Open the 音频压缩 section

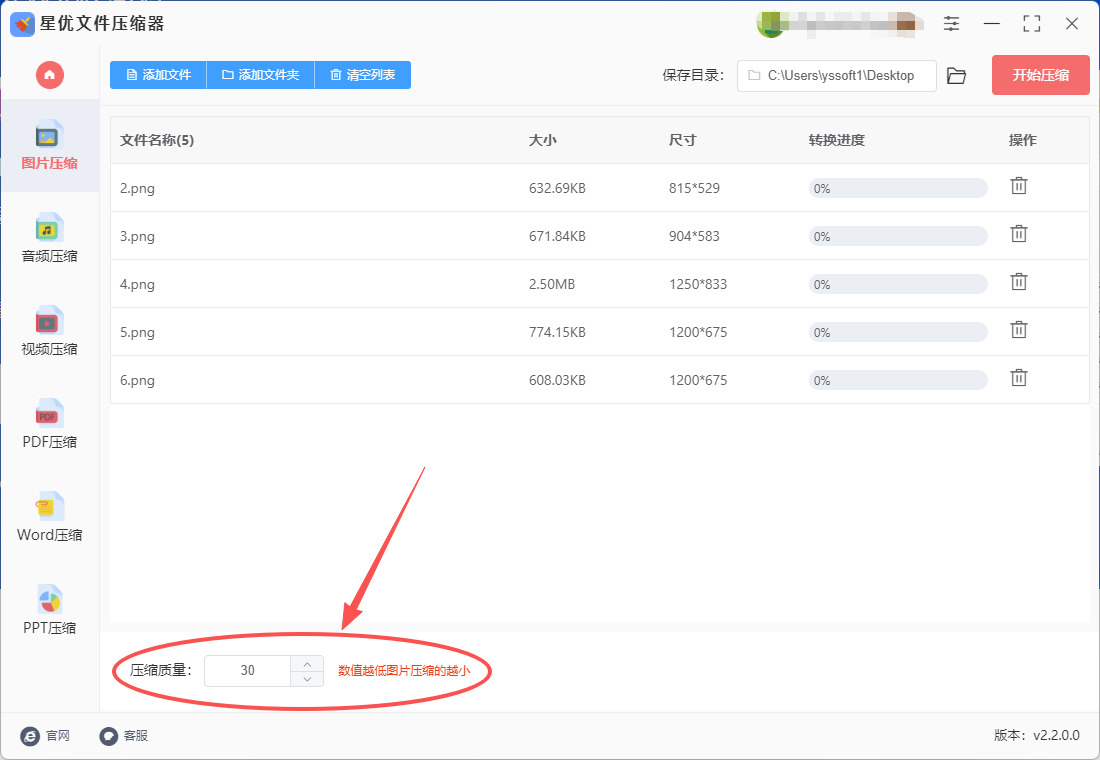49,238
